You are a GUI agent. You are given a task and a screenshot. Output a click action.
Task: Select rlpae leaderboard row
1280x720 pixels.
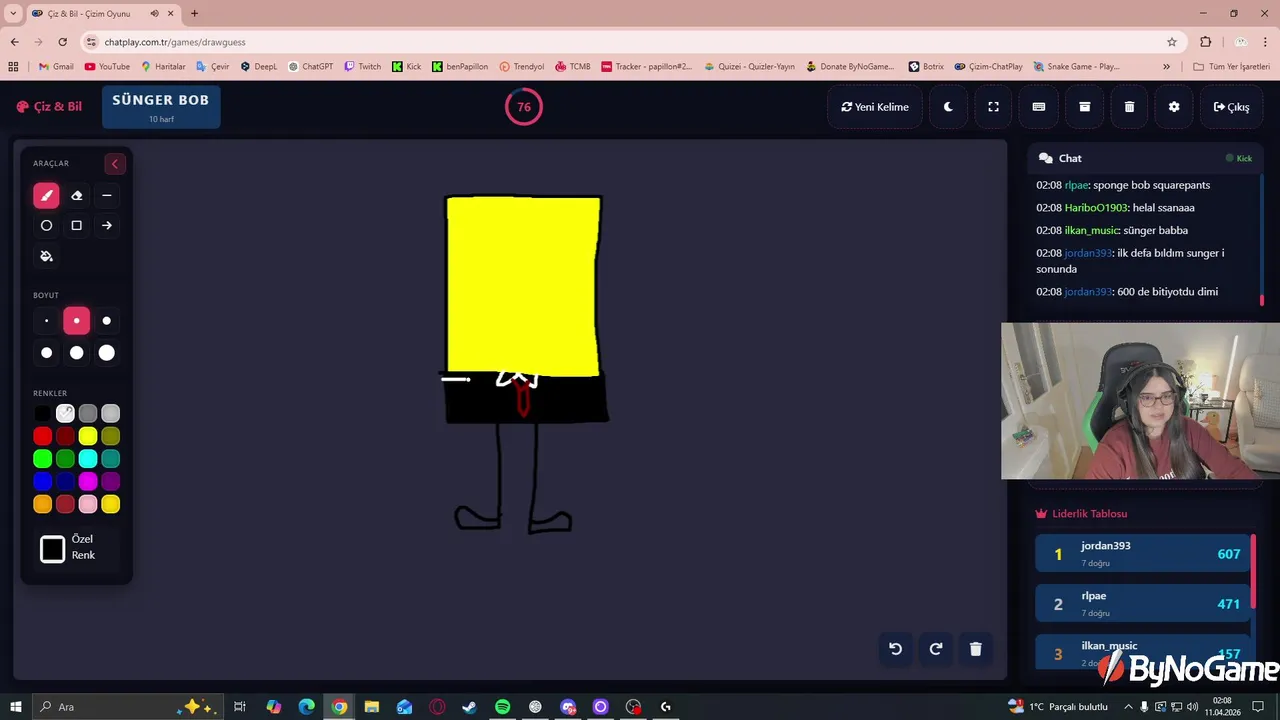[1142, 603]
